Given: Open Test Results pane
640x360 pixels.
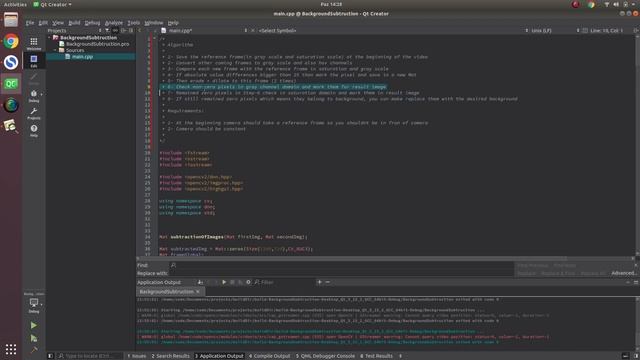Looking at the screenshot, I should 376,356.
